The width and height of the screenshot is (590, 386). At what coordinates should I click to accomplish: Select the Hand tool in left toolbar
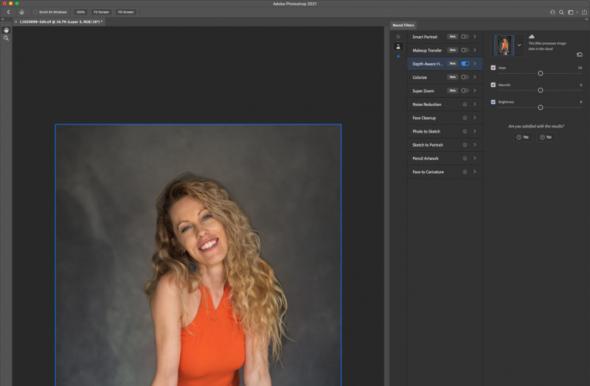click(x=6, y=30)
